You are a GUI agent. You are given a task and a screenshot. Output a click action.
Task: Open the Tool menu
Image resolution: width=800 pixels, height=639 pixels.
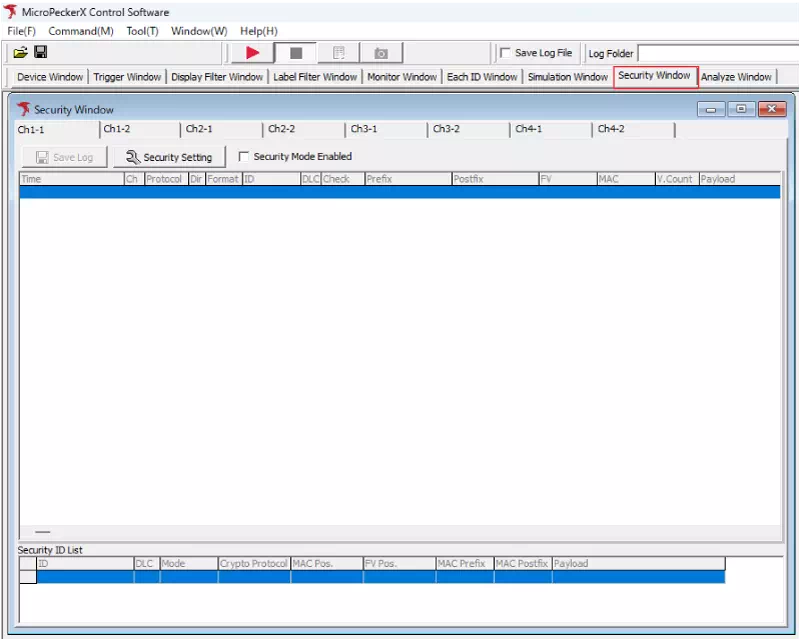(141, 31)
